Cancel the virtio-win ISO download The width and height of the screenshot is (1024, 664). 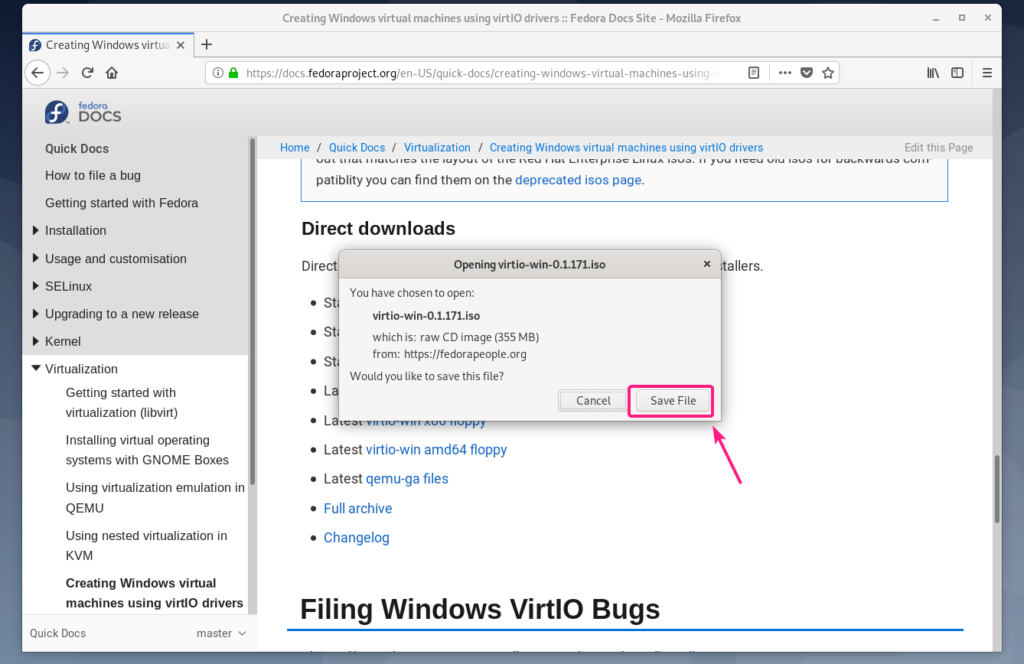593,400
